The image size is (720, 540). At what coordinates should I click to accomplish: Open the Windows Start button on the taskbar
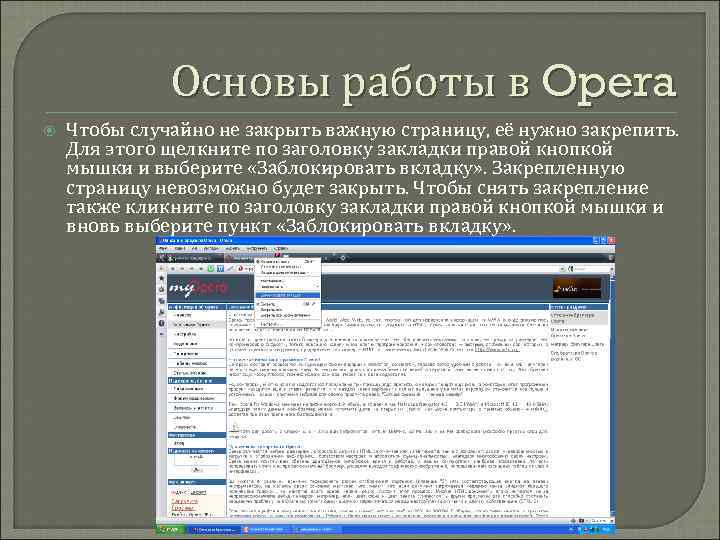170,529
